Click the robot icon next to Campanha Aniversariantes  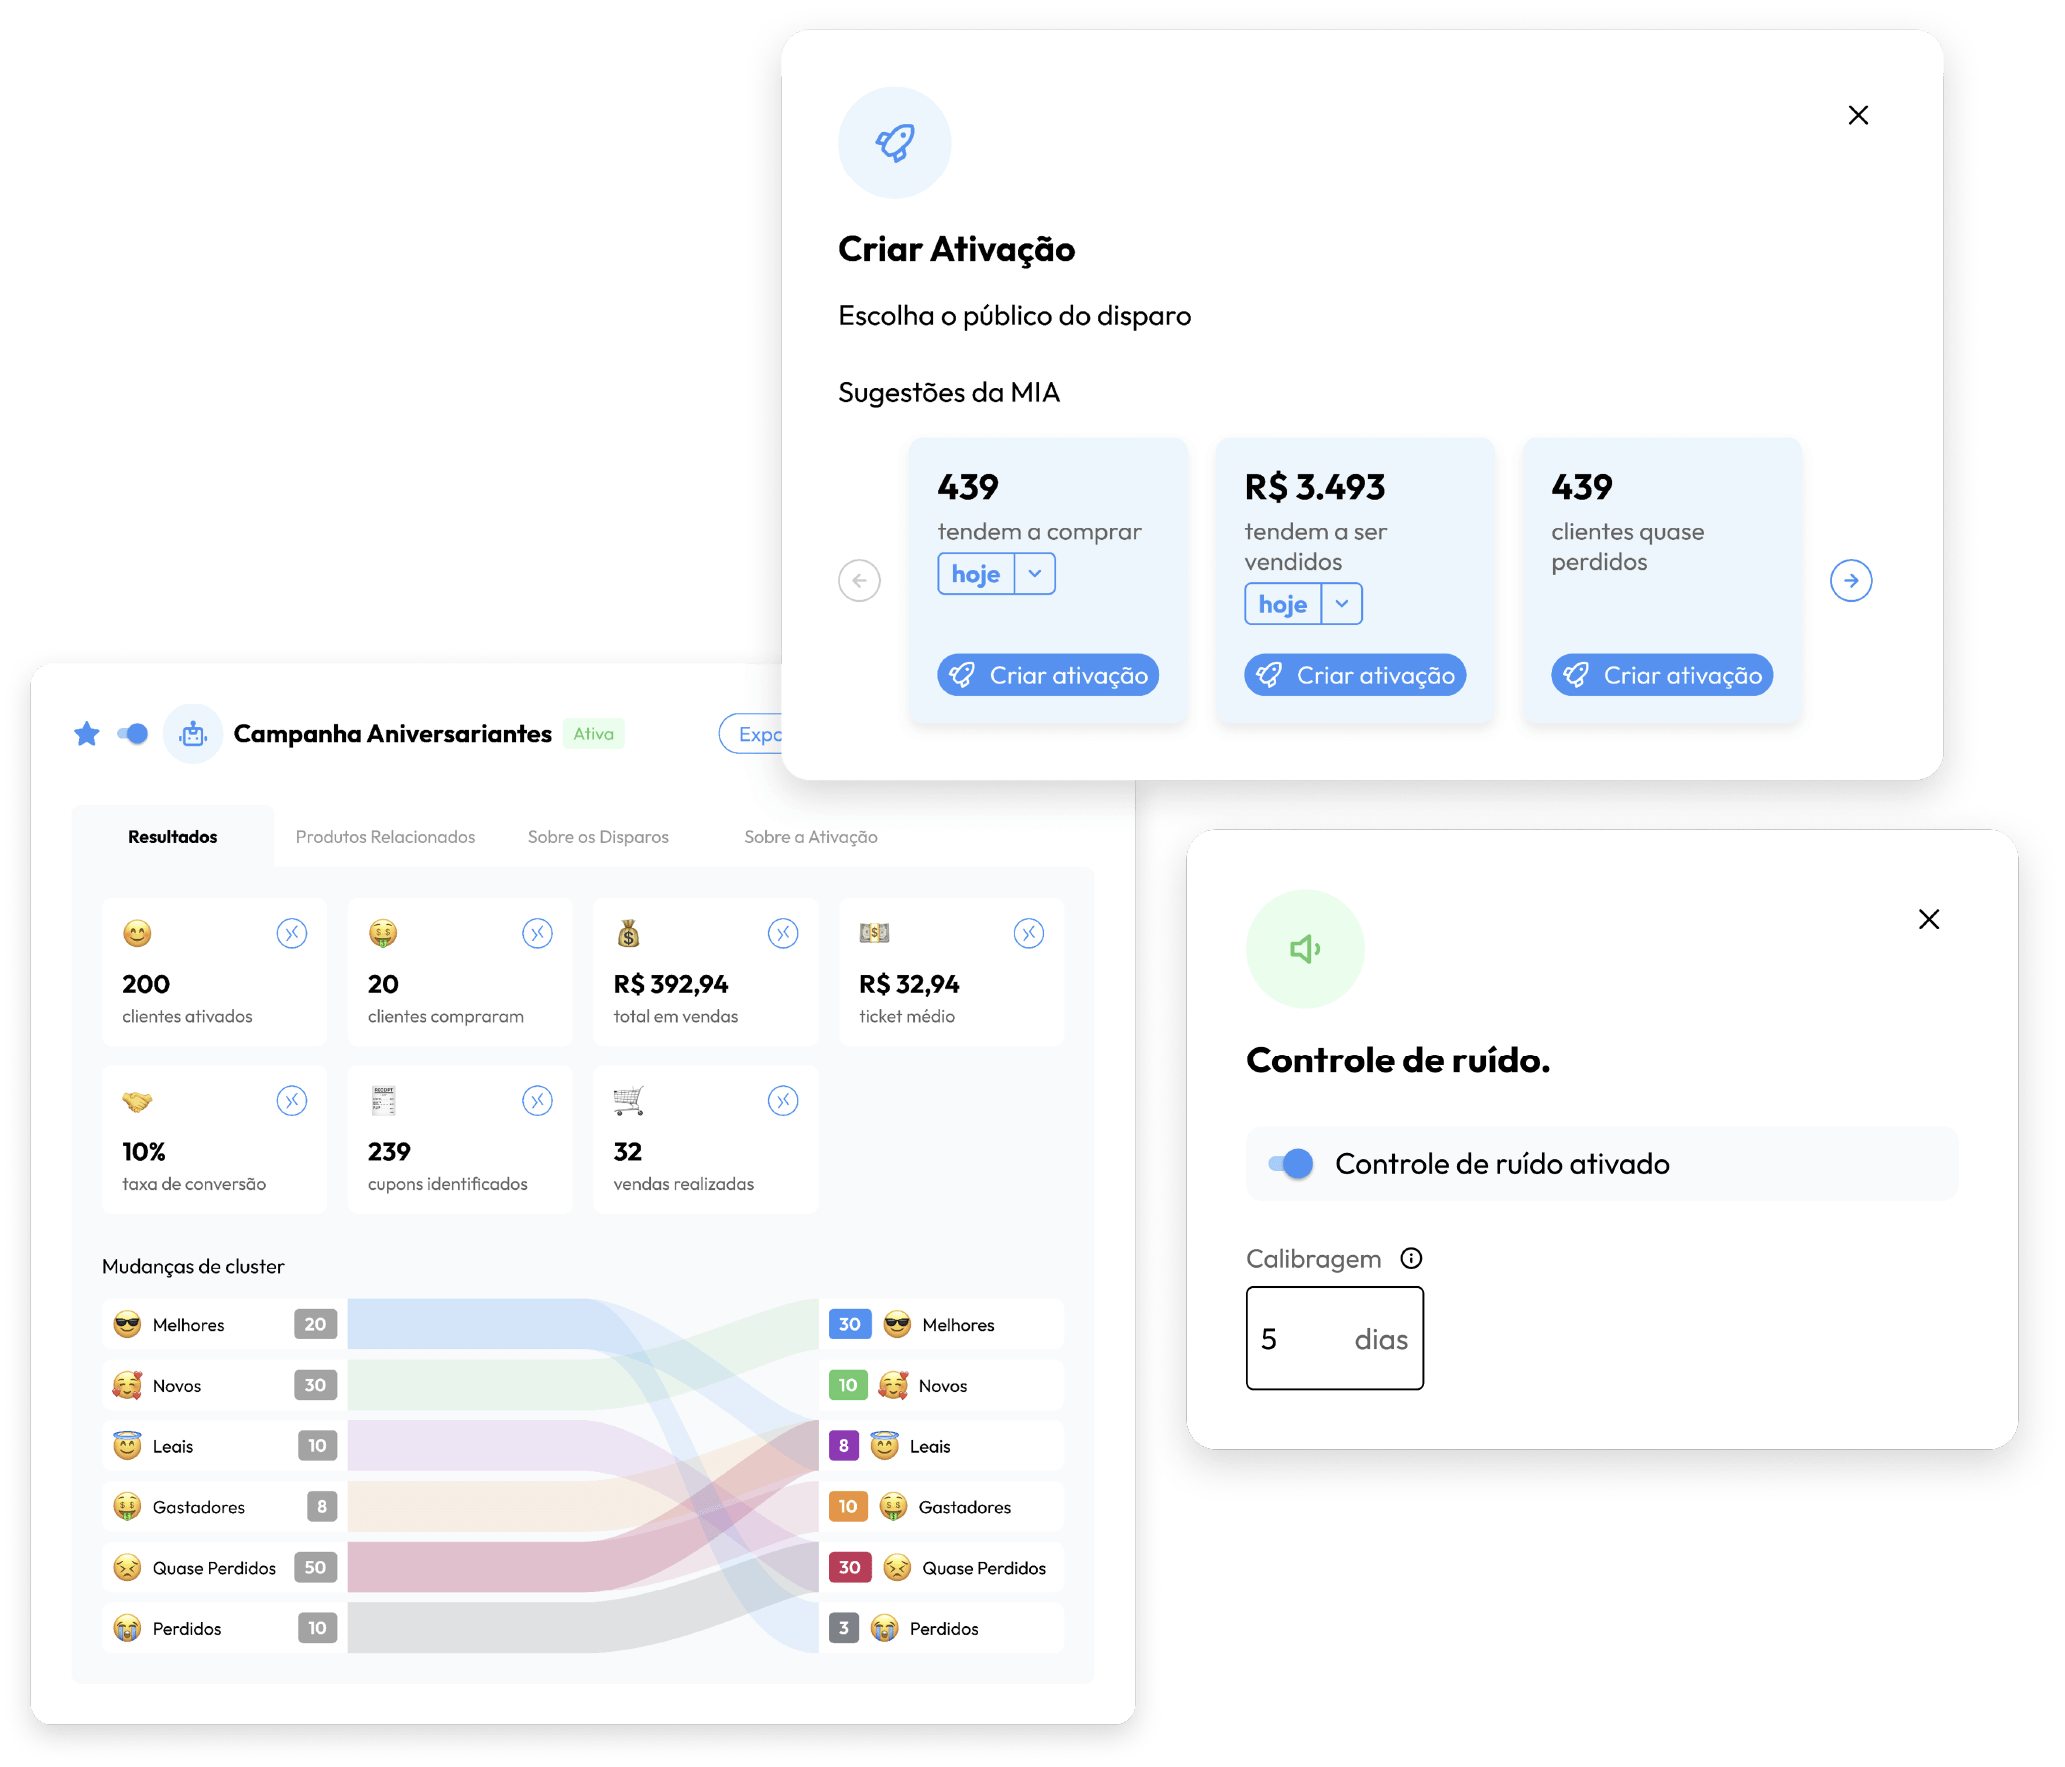coord(193,734)
